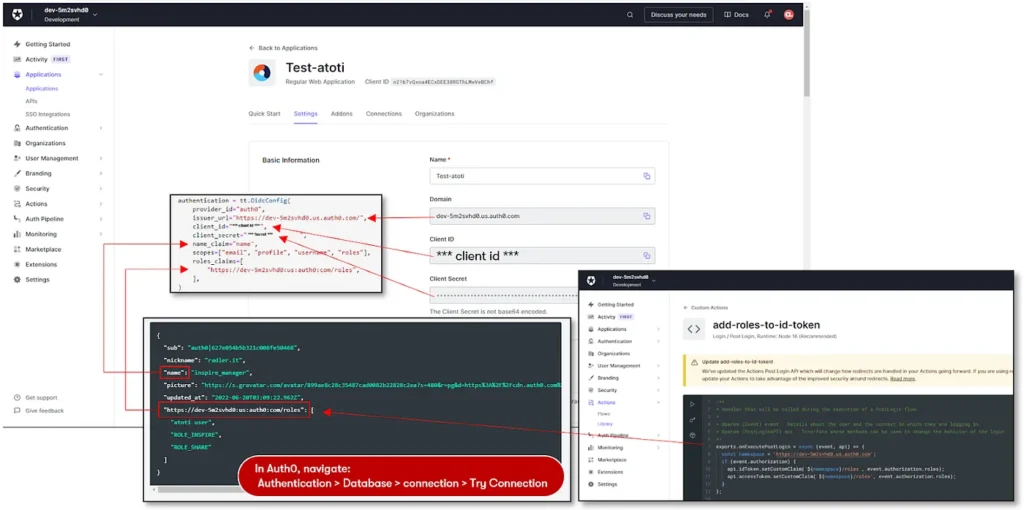Screen dimensions: 1024x510
Task: Click Marketplace icon in the main window sidebar
Action: [x=18, y=249]
